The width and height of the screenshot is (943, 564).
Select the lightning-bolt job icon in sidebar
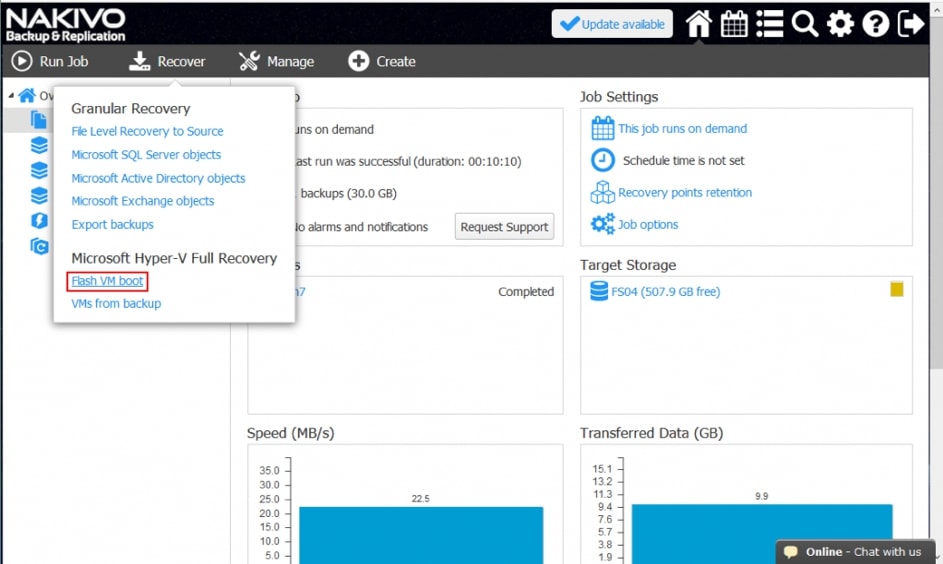tap(39, 220)
